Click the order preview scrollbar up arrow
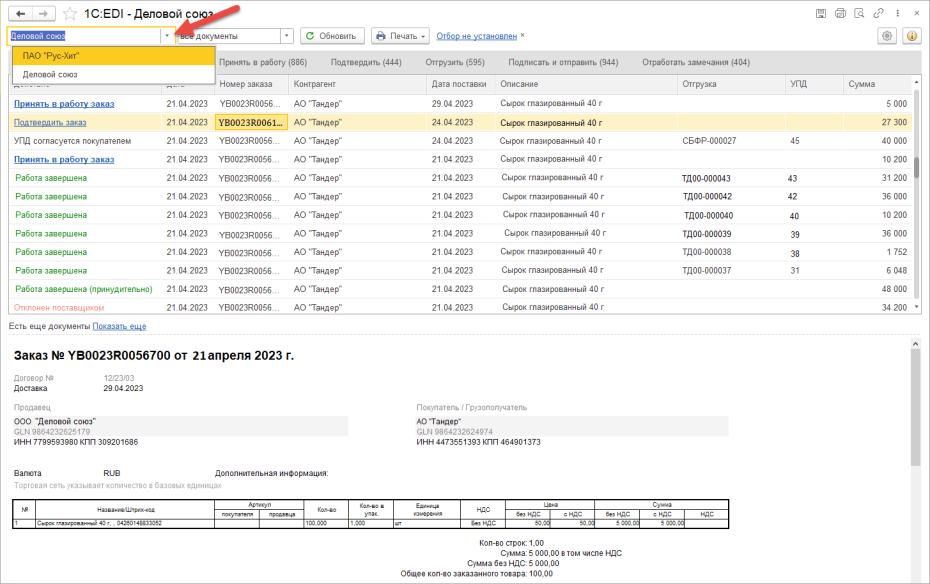Screen dimensions: 930x584 915,343
